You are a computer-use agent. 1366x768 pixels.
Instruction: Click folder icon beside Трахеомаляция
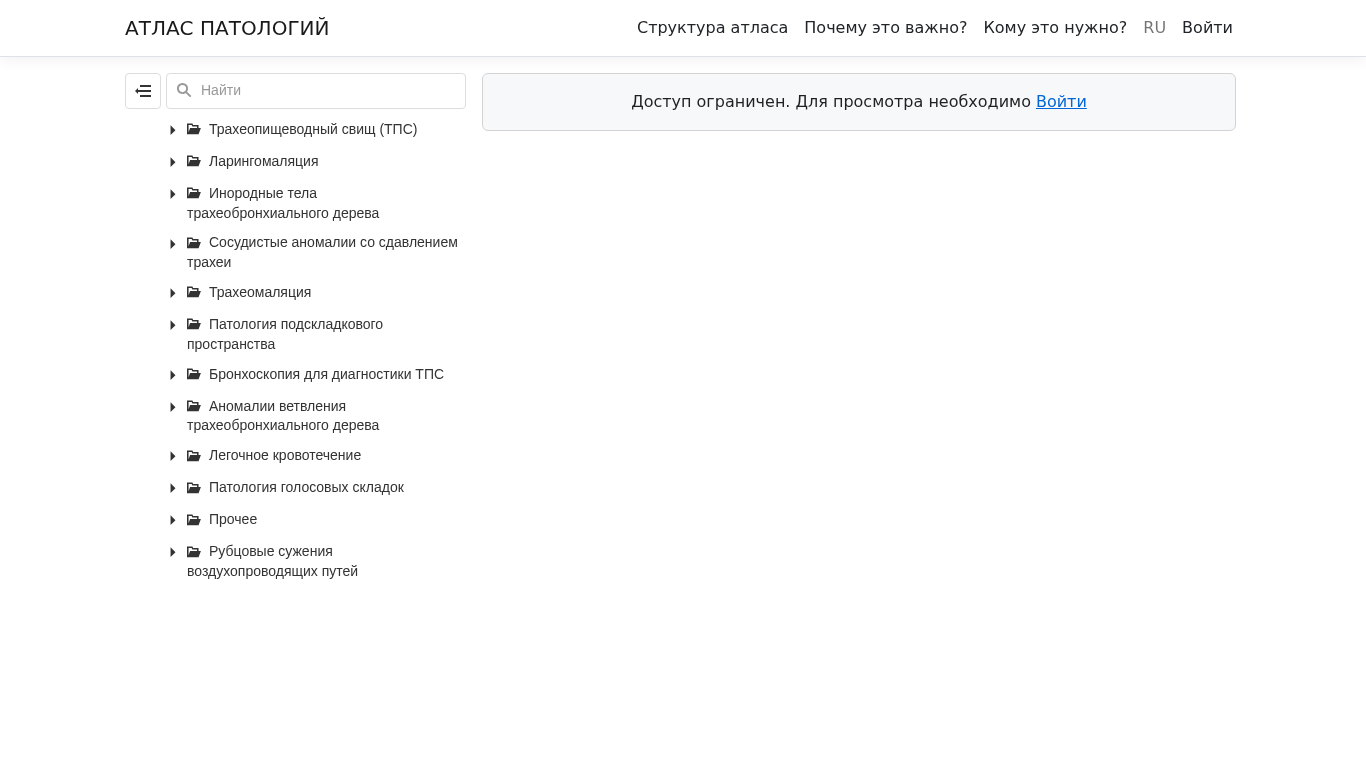pyautogui.click(x=194, y=292)
